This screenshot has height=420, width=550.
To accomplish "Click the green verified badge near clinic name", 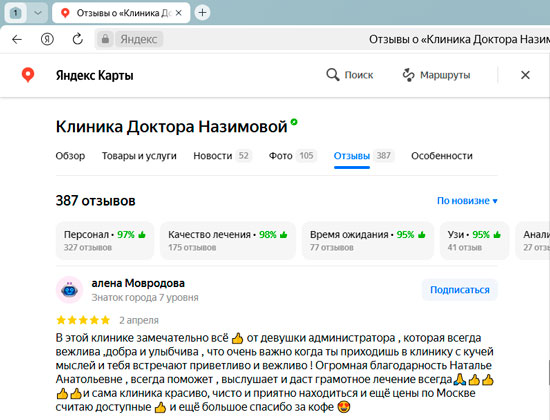I will [x=294, y=122].
